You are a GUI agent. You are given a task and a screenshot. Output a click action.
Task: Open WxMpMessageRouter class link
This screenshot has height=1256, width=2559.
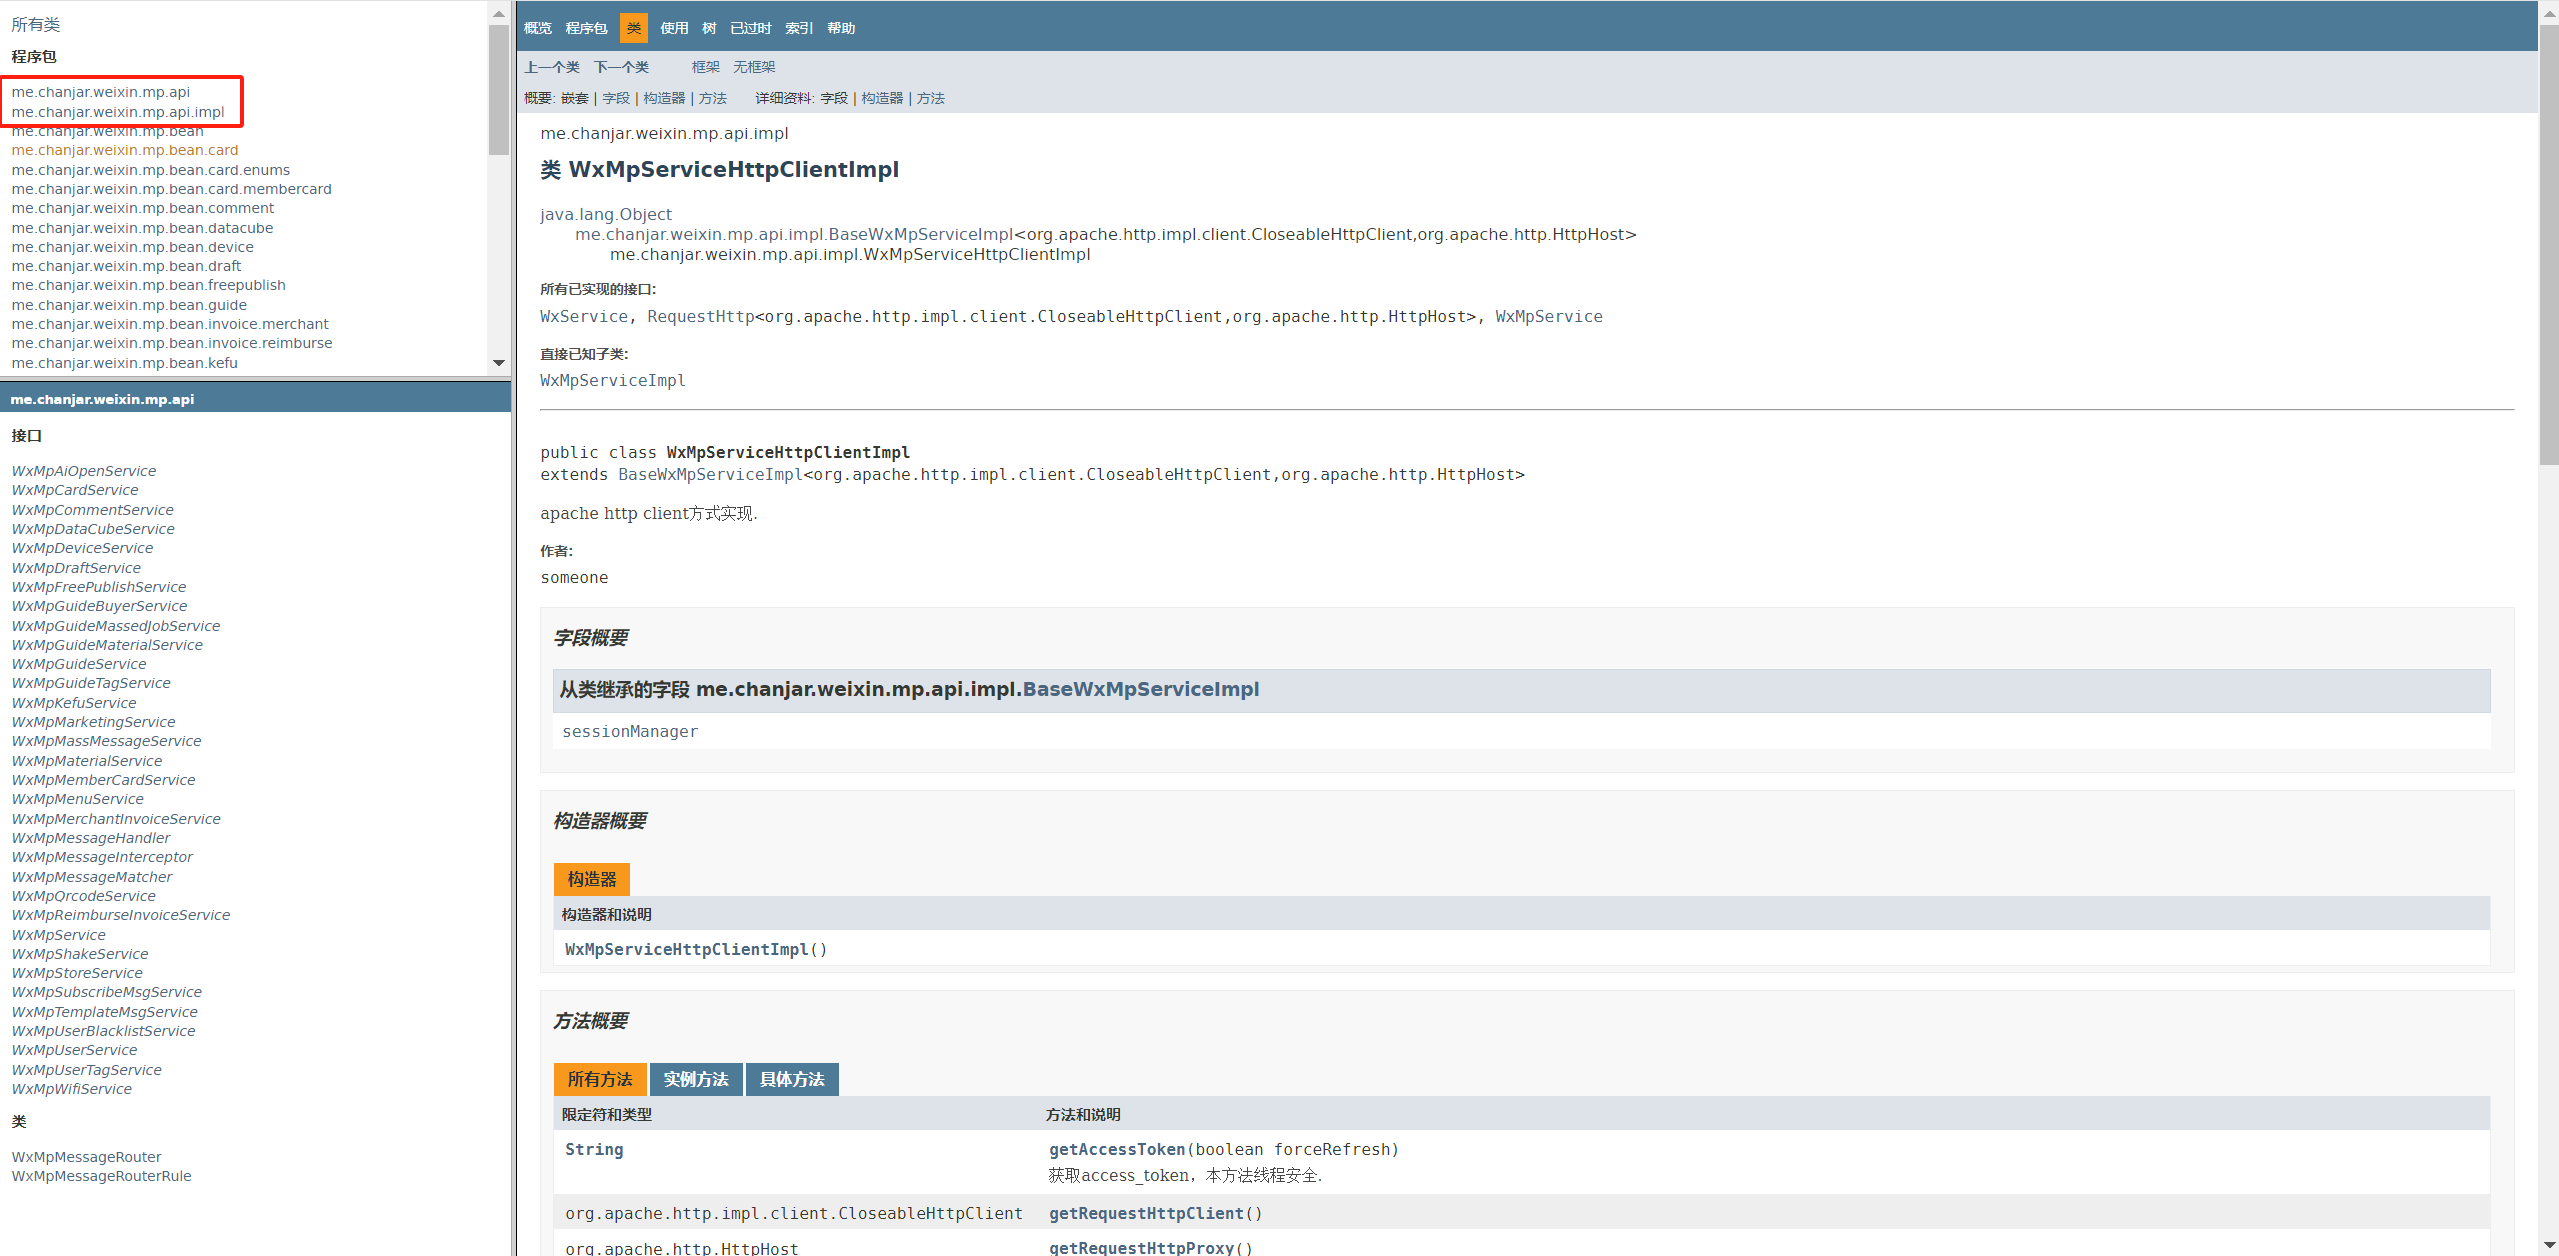(86, 1157)
